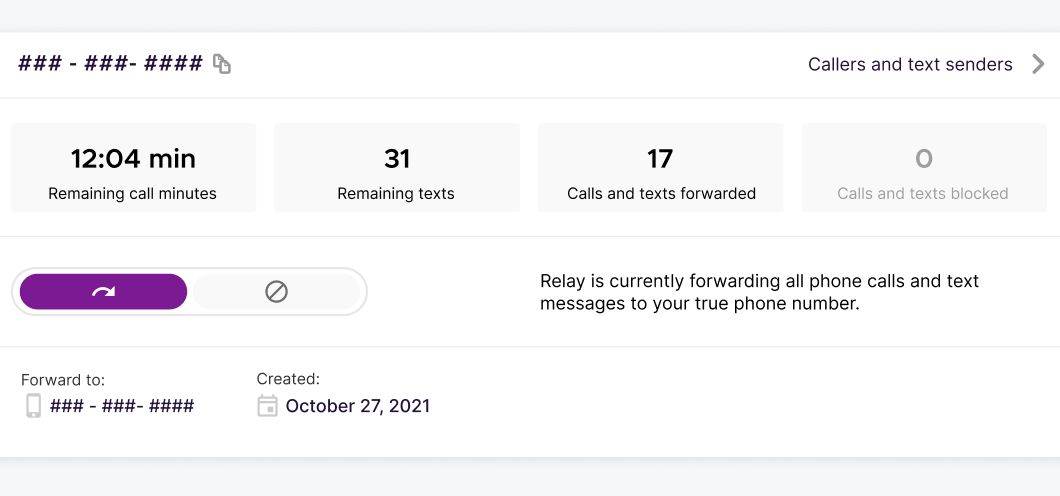Click the October 27, 2021 date
1060x496 pixels.
coord(357,406)
